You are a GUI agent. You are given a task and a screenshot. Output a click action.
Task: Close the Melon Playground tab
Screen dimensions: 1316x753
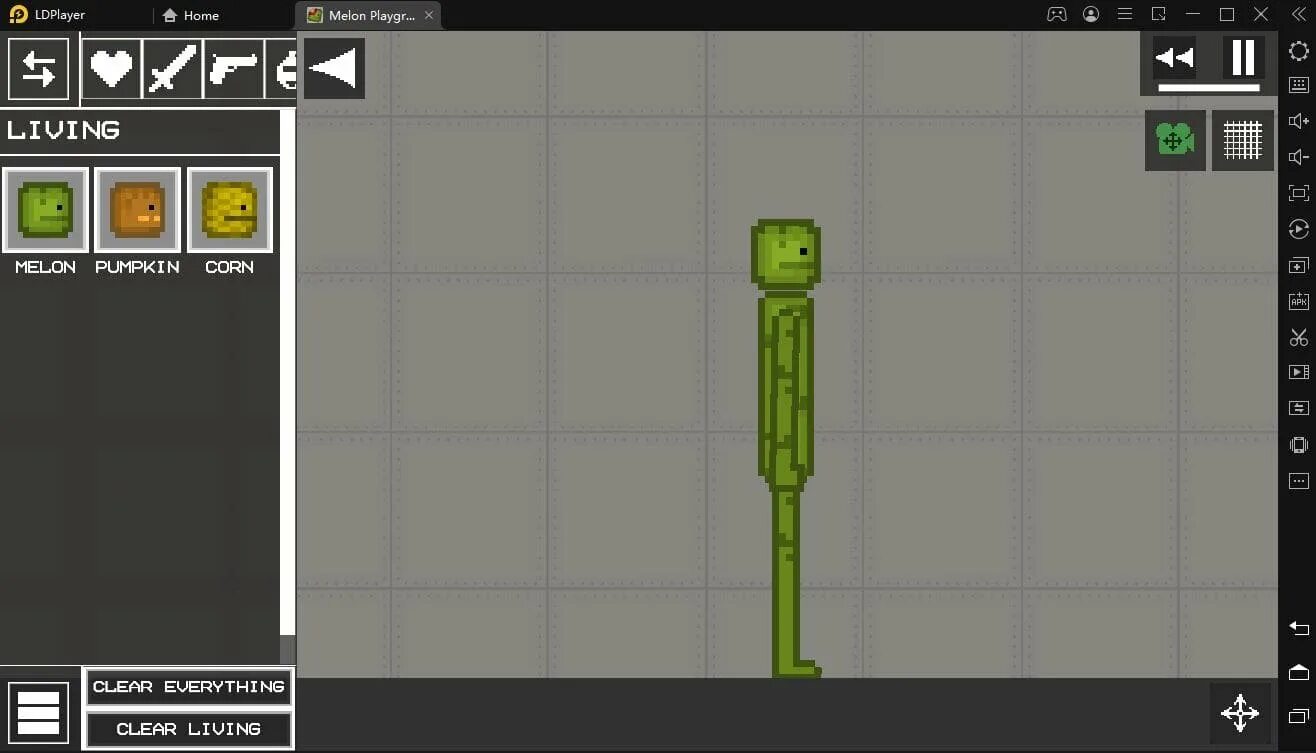click(x=429, y=15)
